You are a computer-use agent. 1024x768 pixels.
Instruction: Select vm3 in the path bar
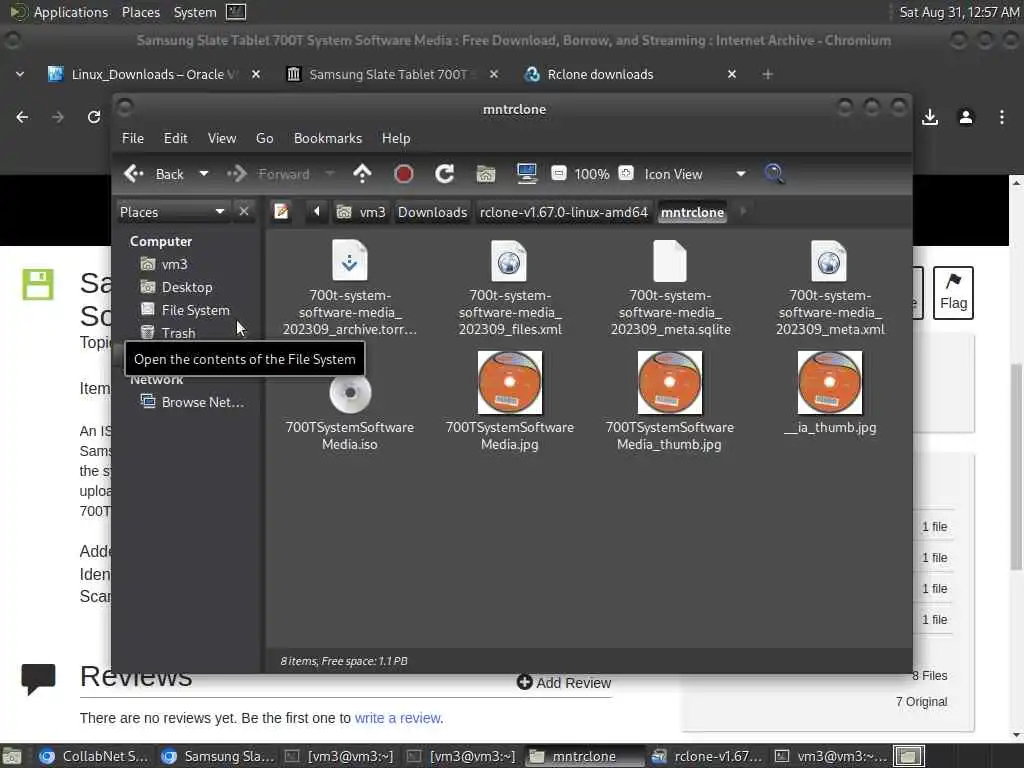361,212
